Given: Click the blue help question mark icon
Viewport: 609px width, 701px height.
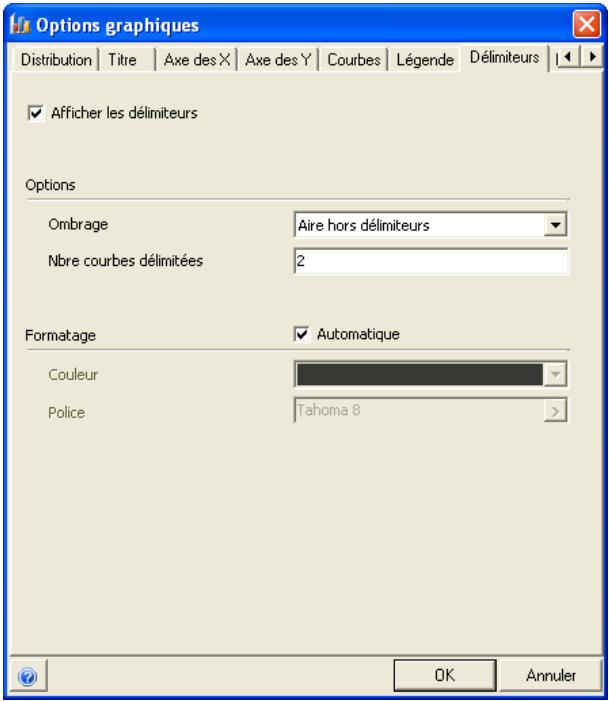Looking at the screenshot, I should tap(28, 676).
